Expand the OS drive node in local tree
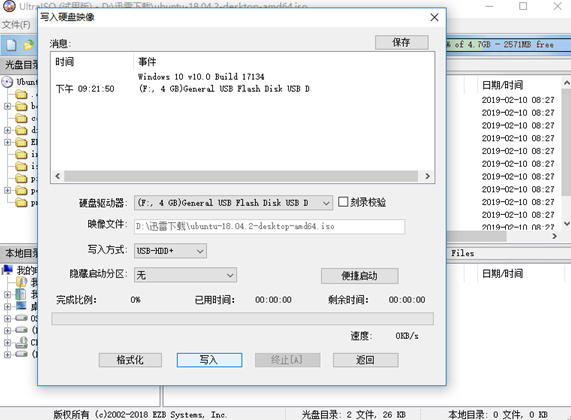 7,318
